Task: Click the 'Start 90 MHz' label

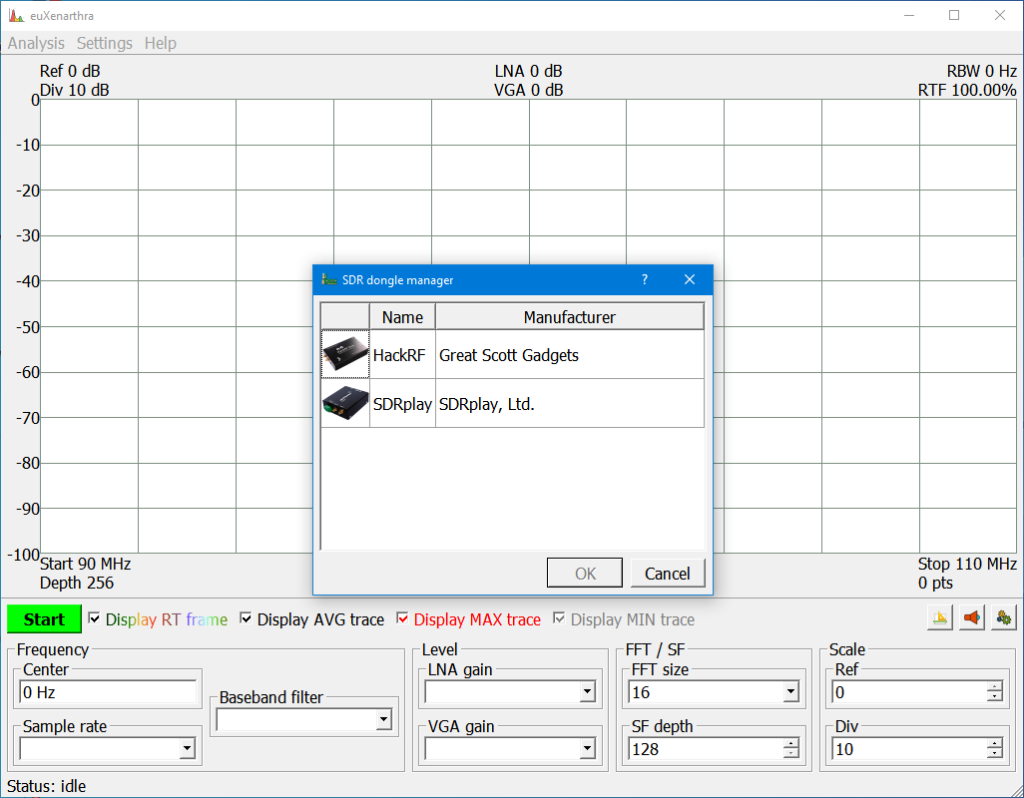Action: click(86, 564)
